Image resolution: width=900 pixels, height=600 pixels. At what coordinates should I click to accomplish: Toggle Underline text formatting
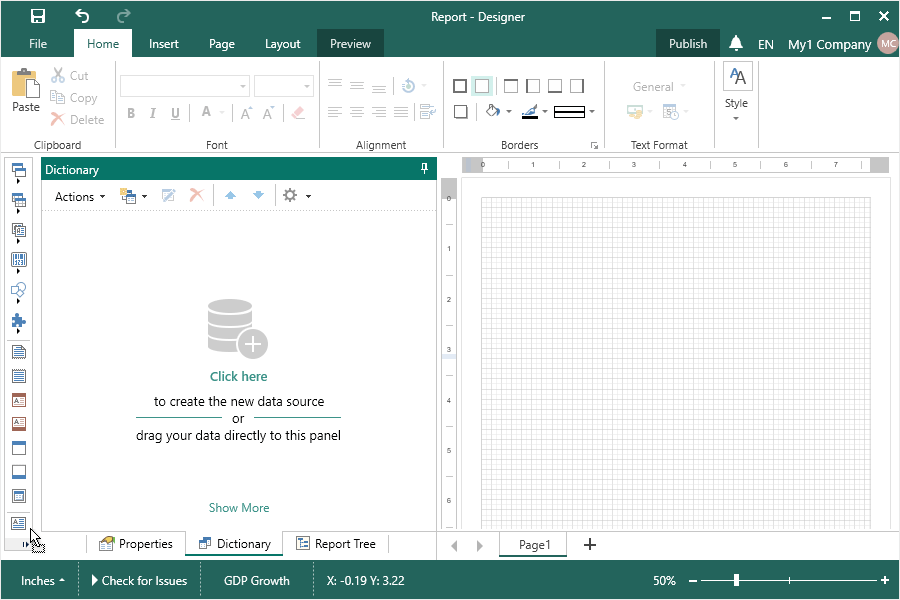coord(175,113)
